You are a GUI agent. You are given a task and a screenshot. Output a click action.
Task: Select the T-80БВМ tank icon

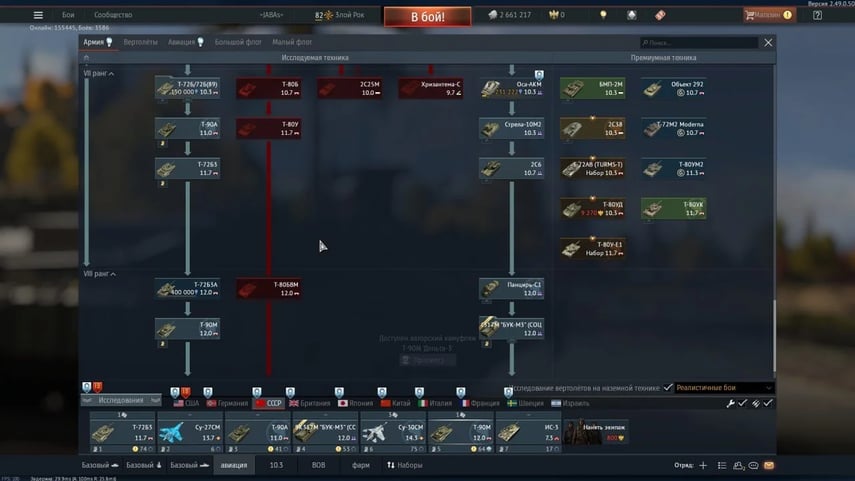pyautogui.click(x=268, y=289)
